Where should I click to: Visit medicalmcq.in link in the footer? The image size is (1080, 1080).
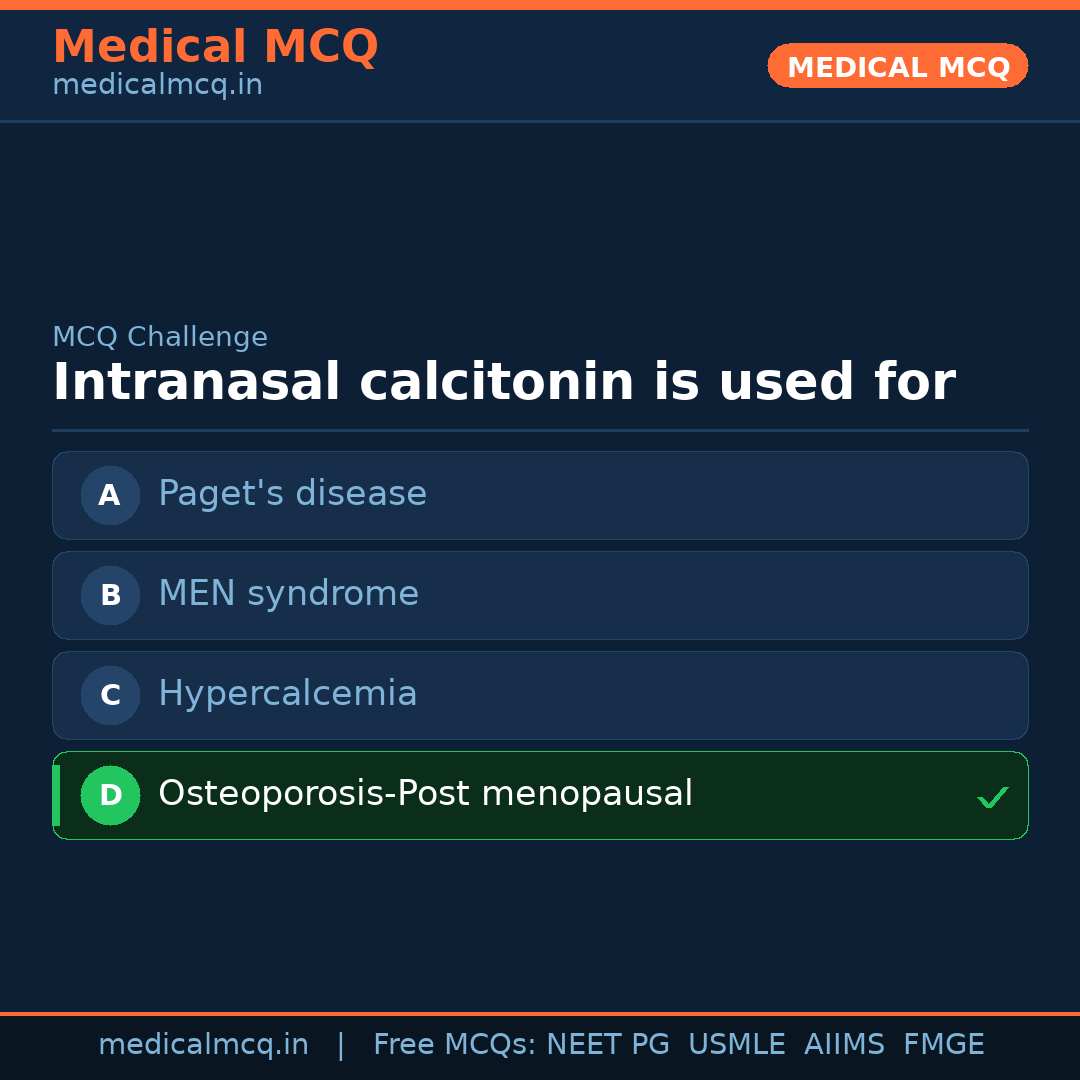(203, 1045)
